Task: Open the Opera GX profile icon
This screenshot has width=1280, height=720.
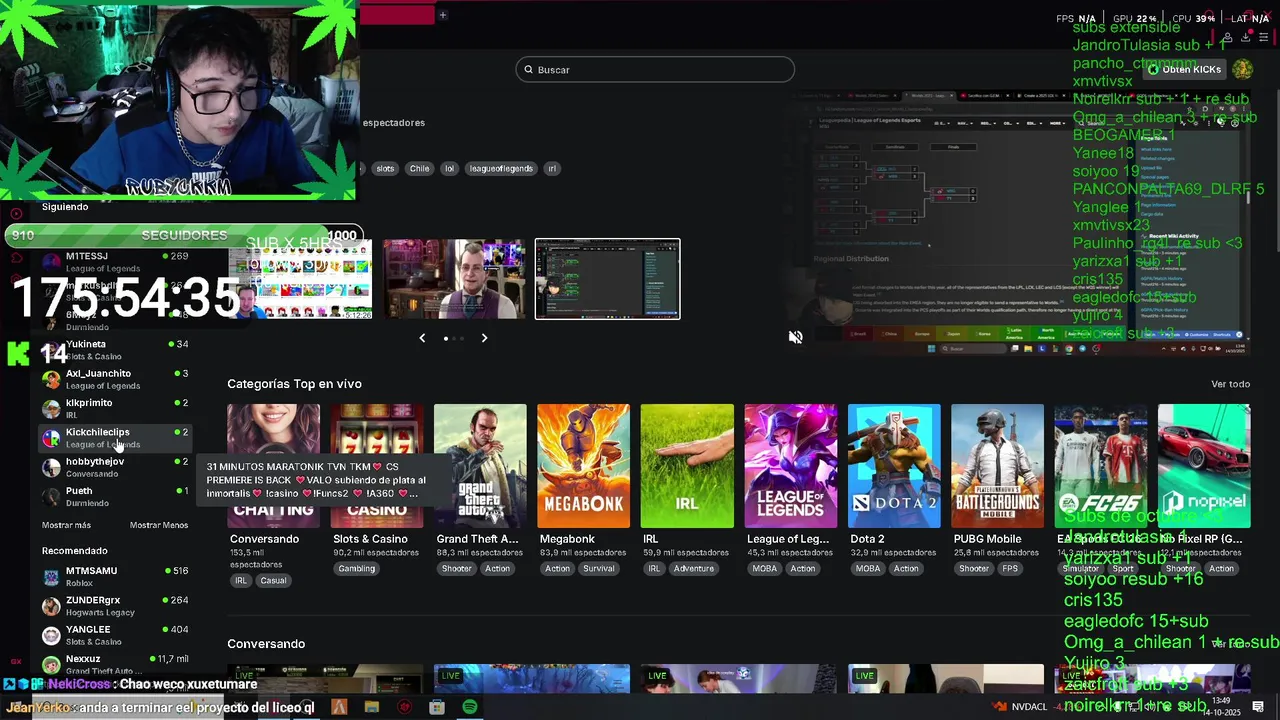Action: click(x=1227, y=38)
